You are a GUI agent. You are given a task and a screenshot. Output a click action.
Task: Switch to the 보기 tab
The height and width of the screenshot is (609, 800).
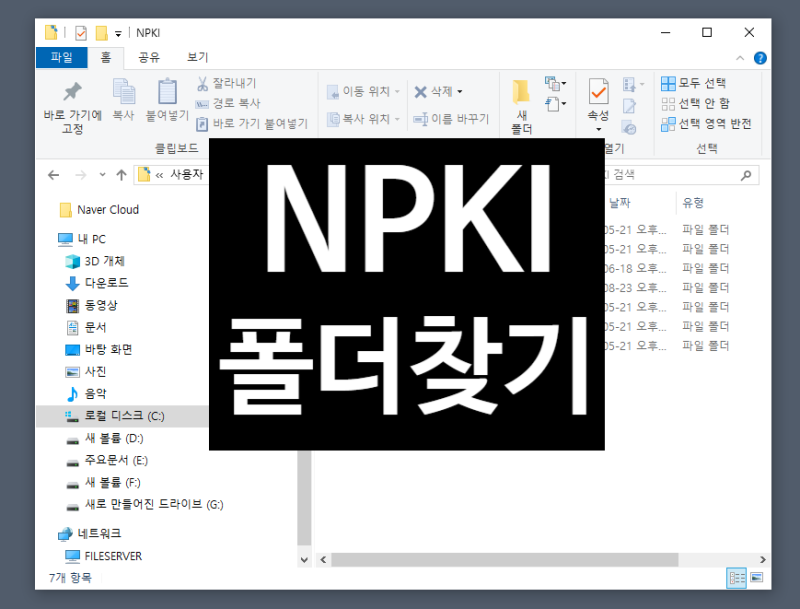point(197,58)
